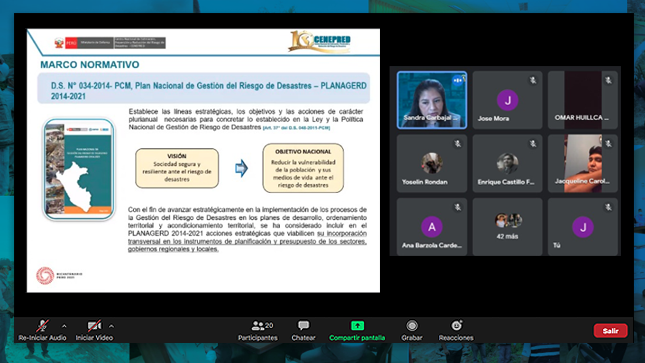Click the red Salir button

(610, 330)
